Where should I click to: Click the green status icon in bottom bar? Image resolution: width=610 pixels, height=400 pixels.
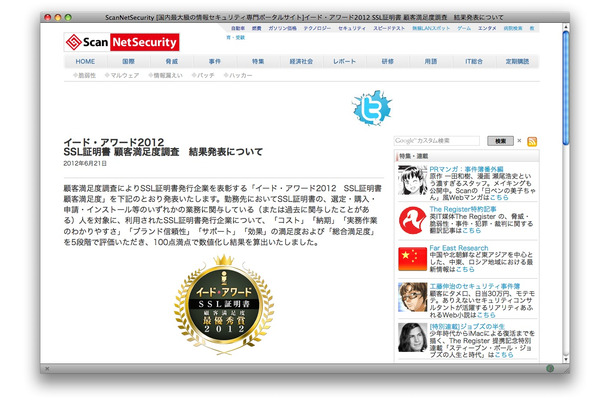tap(550, 368)
